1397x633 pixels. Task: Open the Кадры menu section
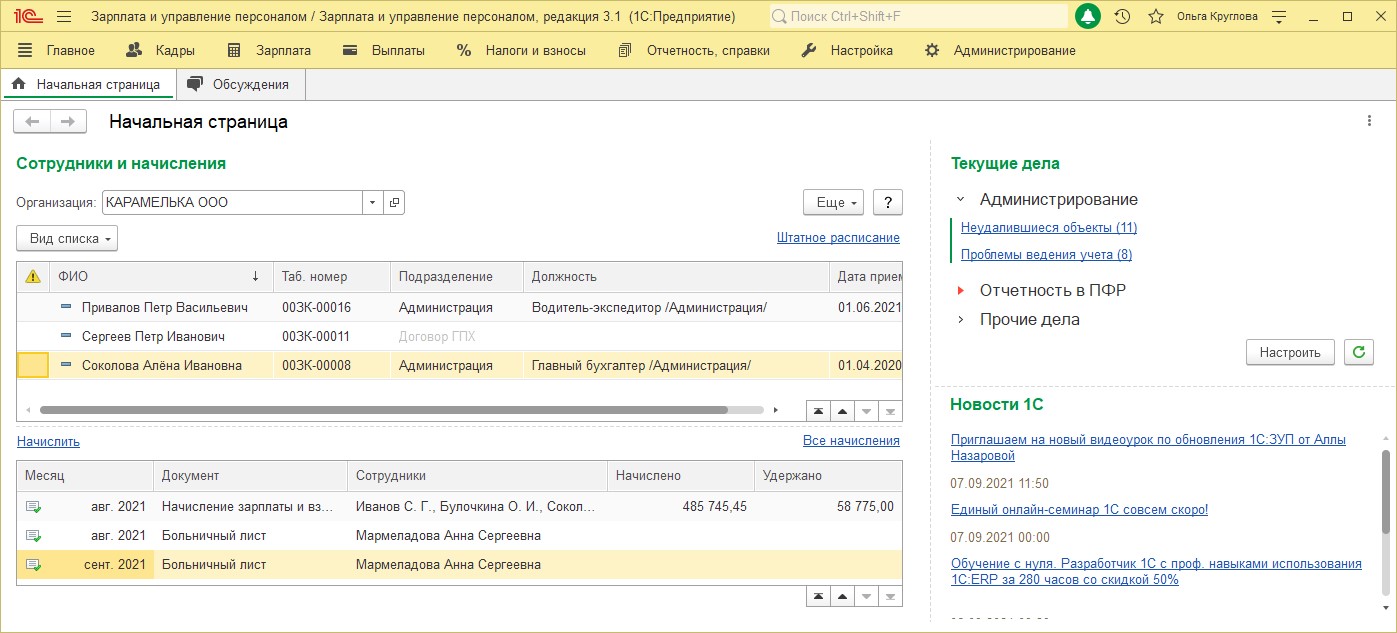click(160, 50)
